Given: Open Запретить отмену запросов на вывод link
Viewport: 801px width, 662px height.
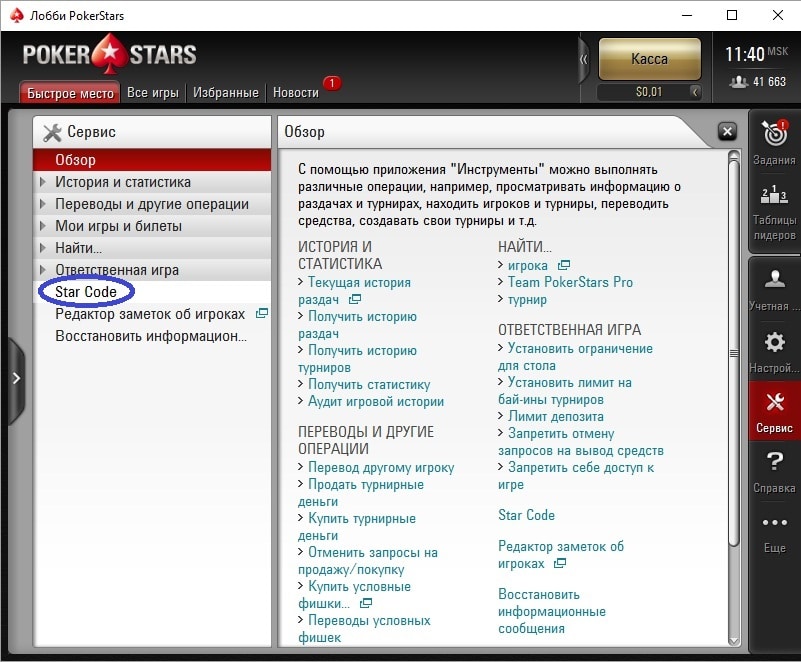Looking at the screenshot, I should (x=581, y=442).
